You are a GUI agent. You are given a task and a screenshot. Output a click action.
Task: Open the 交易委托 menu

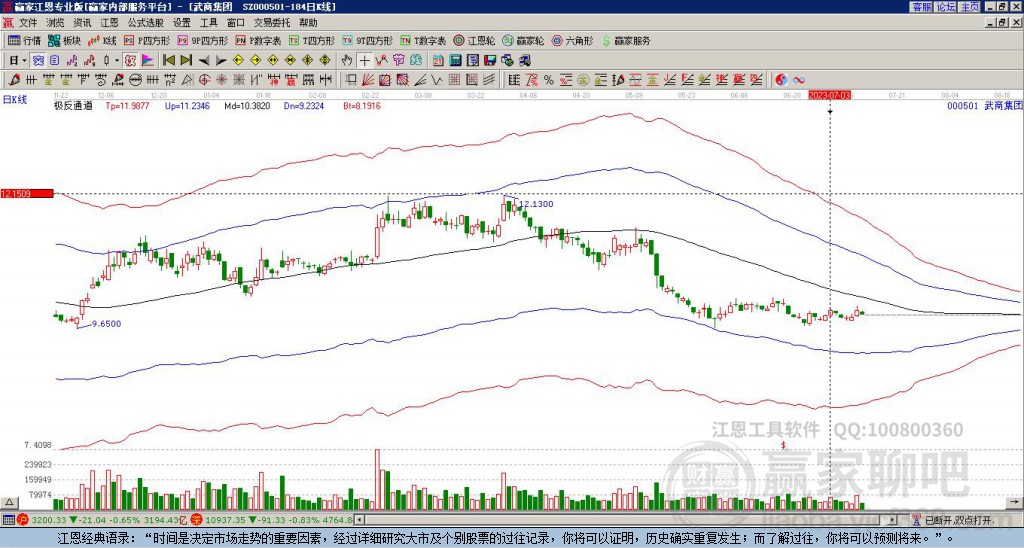pyautogui.click(x=272, y=23)
